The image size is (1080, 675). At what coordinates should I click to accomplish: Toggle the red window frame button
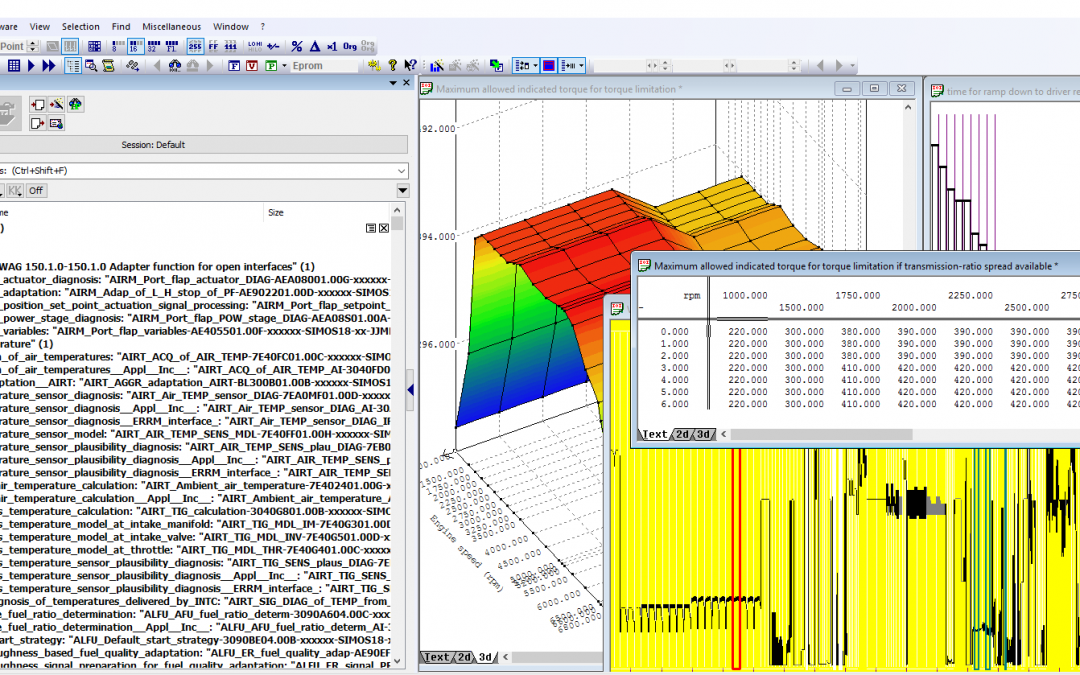[x=549, y=65]
